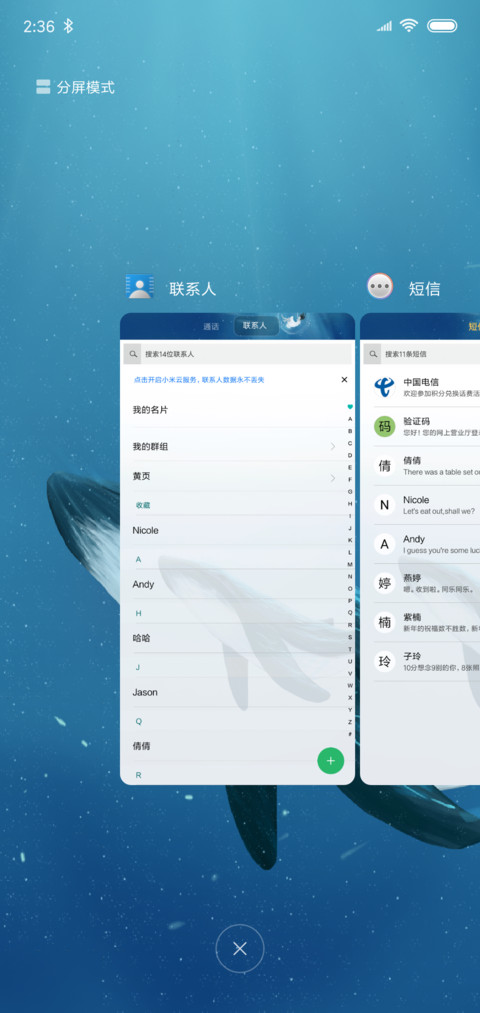The height and width of the screenshot is (1013, 480).
Task: Open the Mi Cloud service link (点击开启小米云服务)
Action: coord(198,380)
